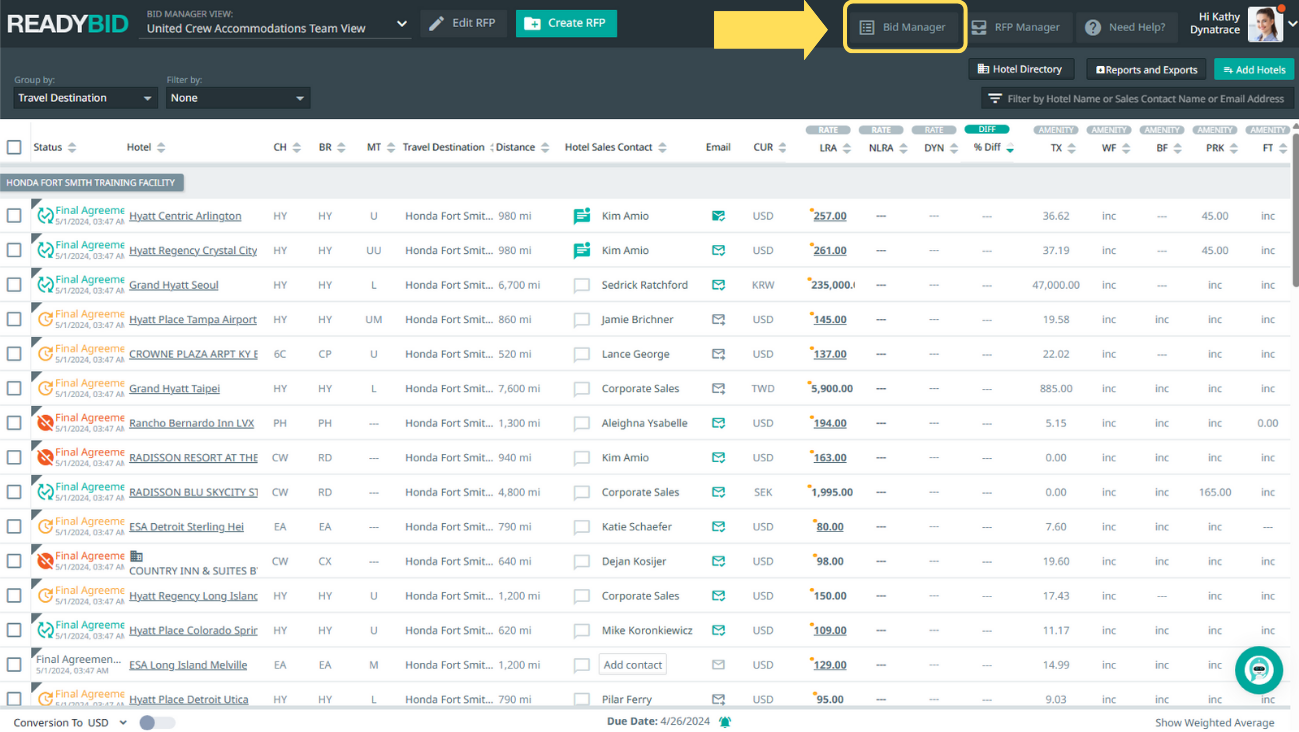Click the Create RFP button
1299x732 pixels.
pyautogui.click(x=566, y=23)
